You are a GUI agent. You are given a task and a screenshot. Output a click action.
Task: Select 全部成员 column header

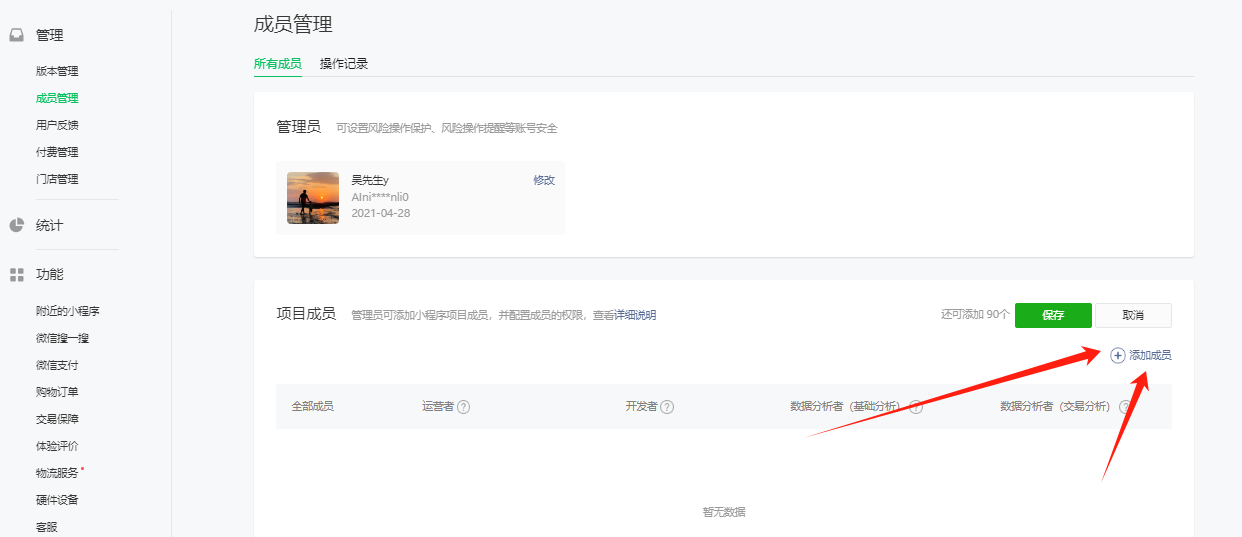point(312,407)
